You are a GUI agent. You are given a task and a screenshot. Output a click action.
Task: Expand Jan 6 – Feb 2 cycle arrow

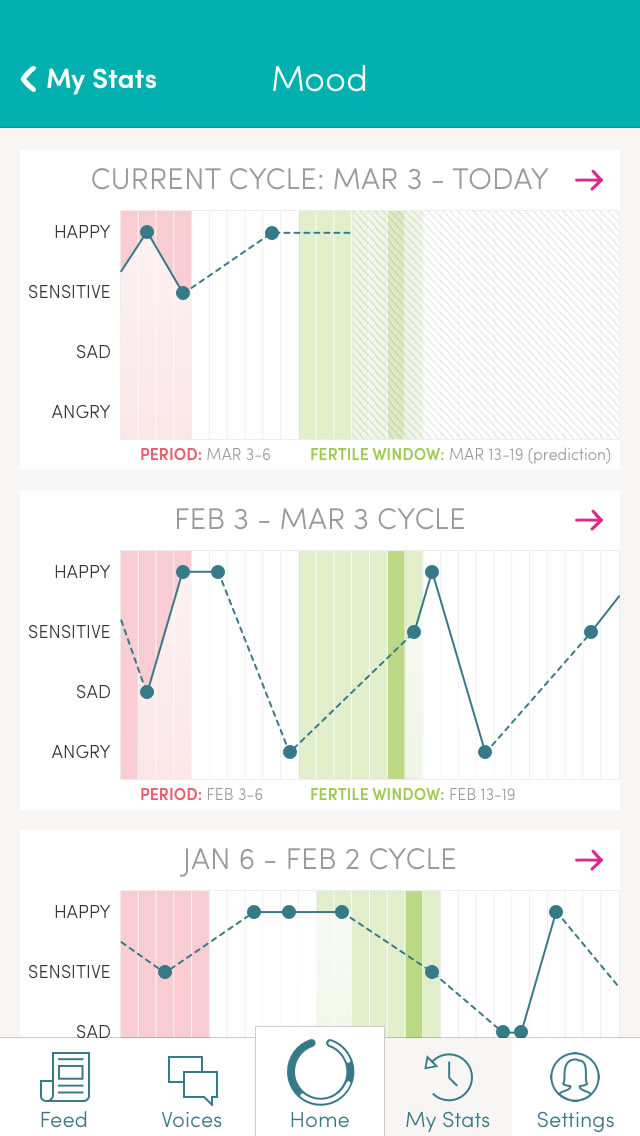(589, 860)
